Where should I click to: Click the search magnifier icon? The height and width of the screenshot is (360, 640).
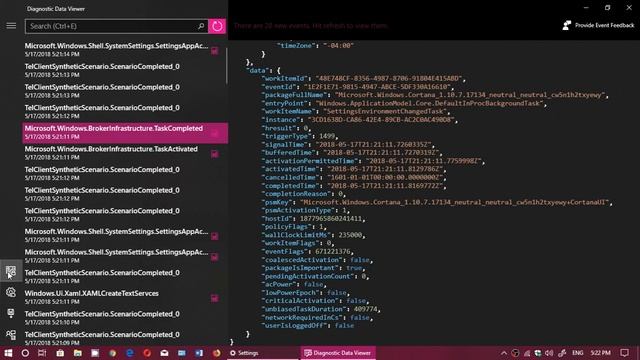point(201,26)
